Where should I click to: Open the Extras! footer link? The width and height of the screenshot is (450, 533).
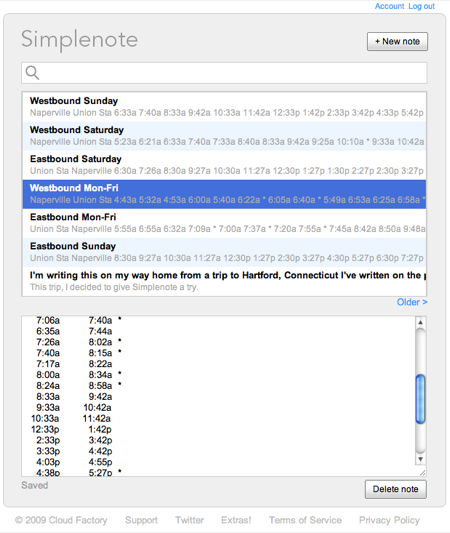click(x=236, y=520)
